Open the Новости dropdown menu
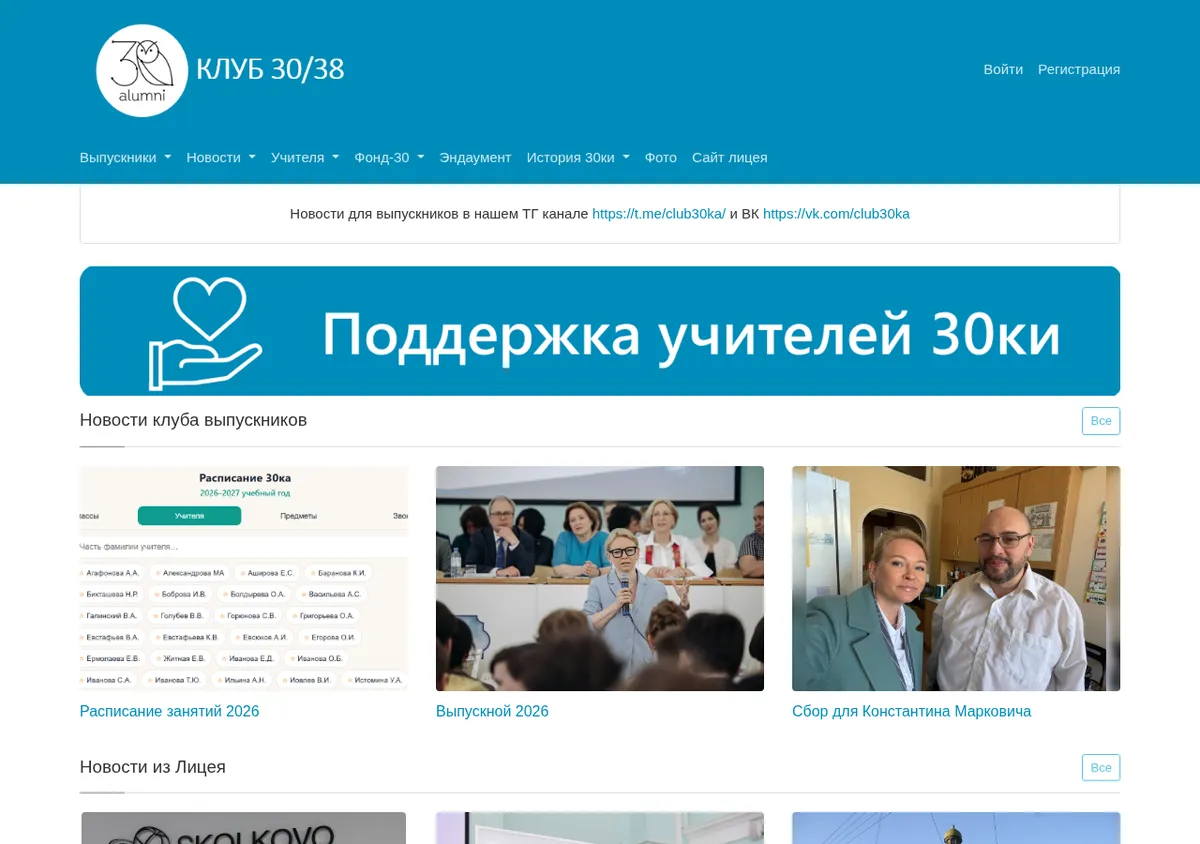 tap(221, 157)
